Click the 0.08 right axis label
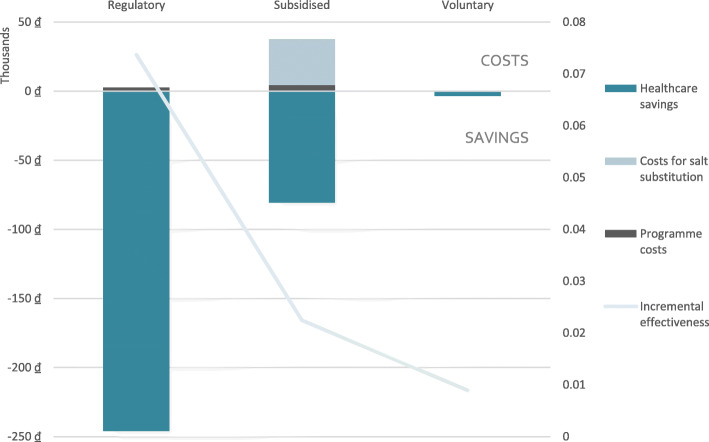The image size is (709, 442). [x=576, y=22]
